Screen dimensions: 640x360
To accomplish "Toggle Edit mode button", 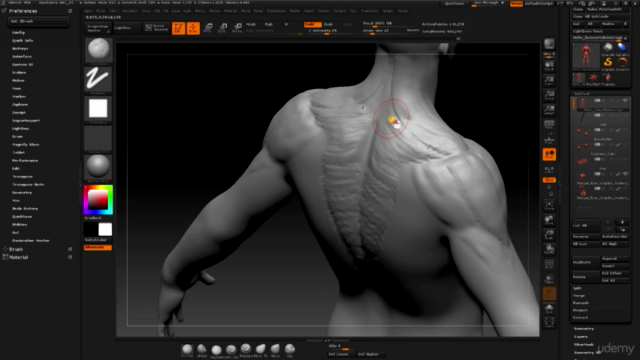I will tap(178, 28).
